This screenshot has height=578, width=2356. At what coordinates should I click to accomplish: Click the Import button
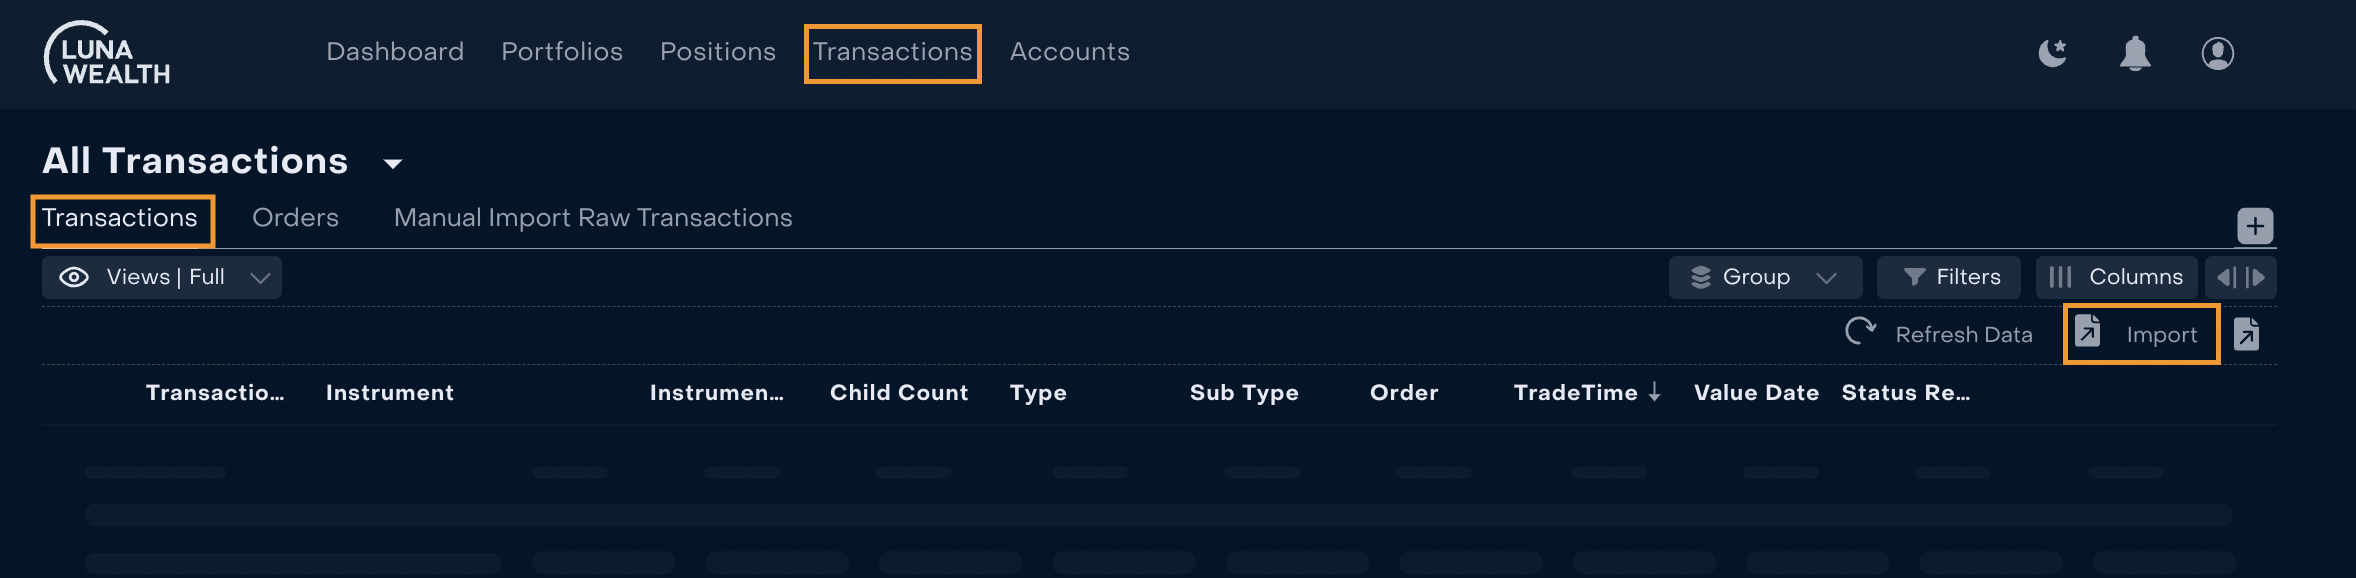[x=2141, y=334]
